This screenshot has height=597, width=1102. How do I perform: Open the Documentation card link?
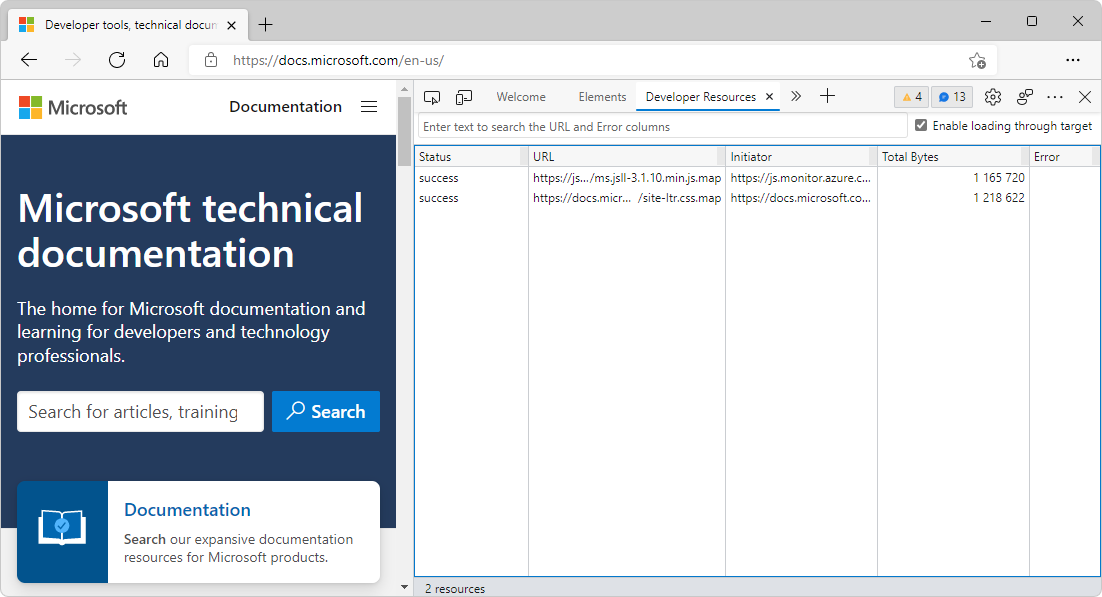[187, 509]
